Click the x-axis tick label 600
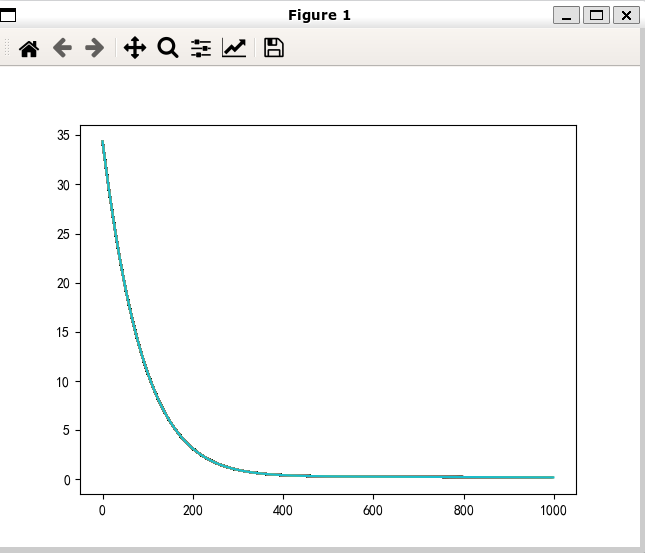Image resolution: width=645 pixels, height=553 pixels. (373, 511)
